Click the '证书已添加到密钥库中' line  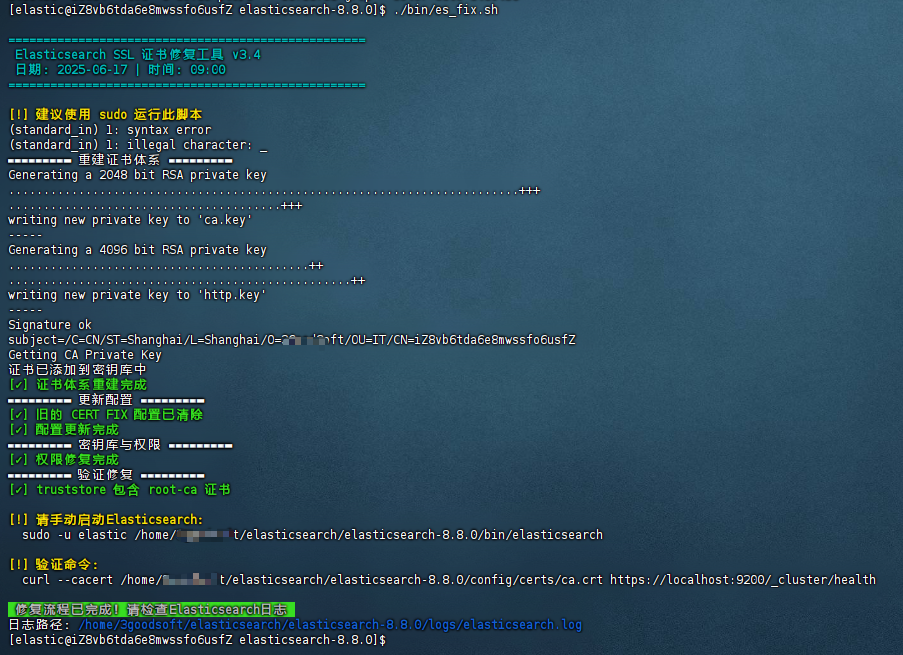click(x=78, y=369)
